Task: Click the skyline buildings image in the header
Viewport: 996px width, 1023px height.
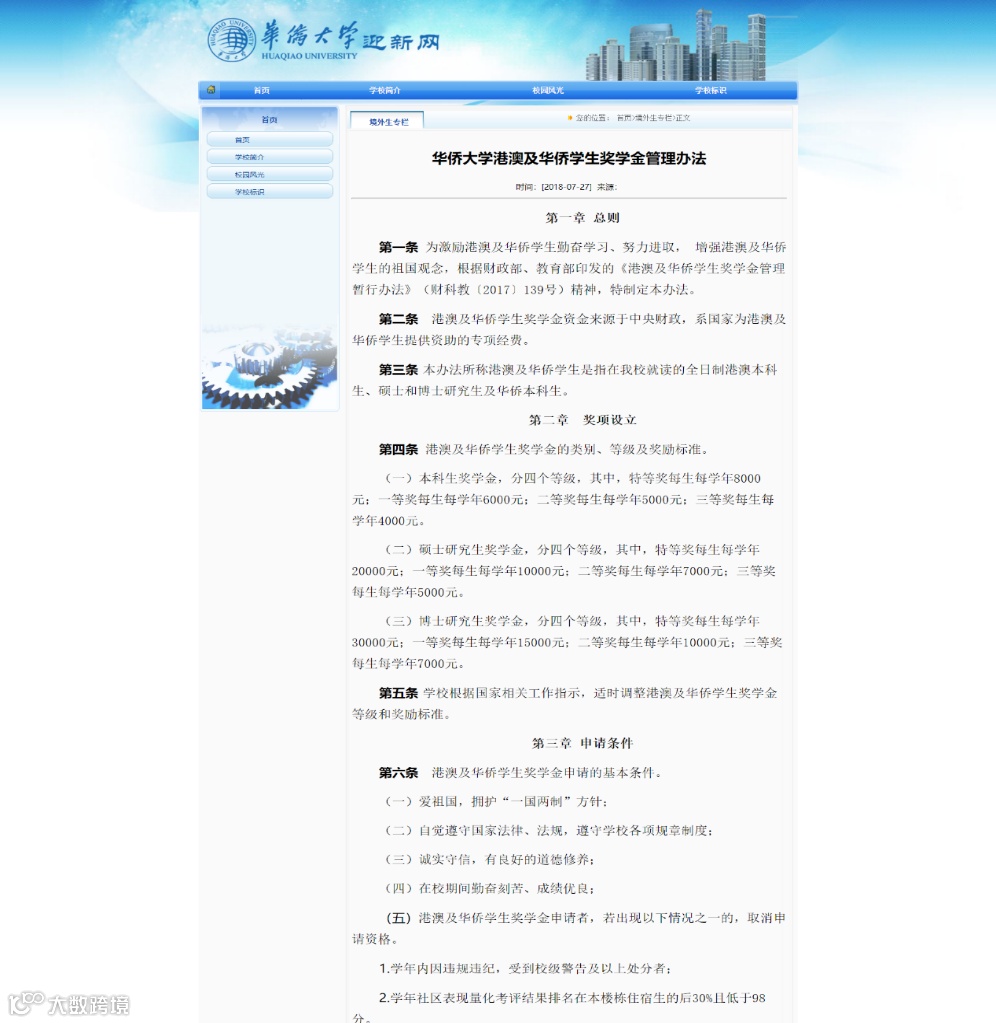Action: click(676, 46)
